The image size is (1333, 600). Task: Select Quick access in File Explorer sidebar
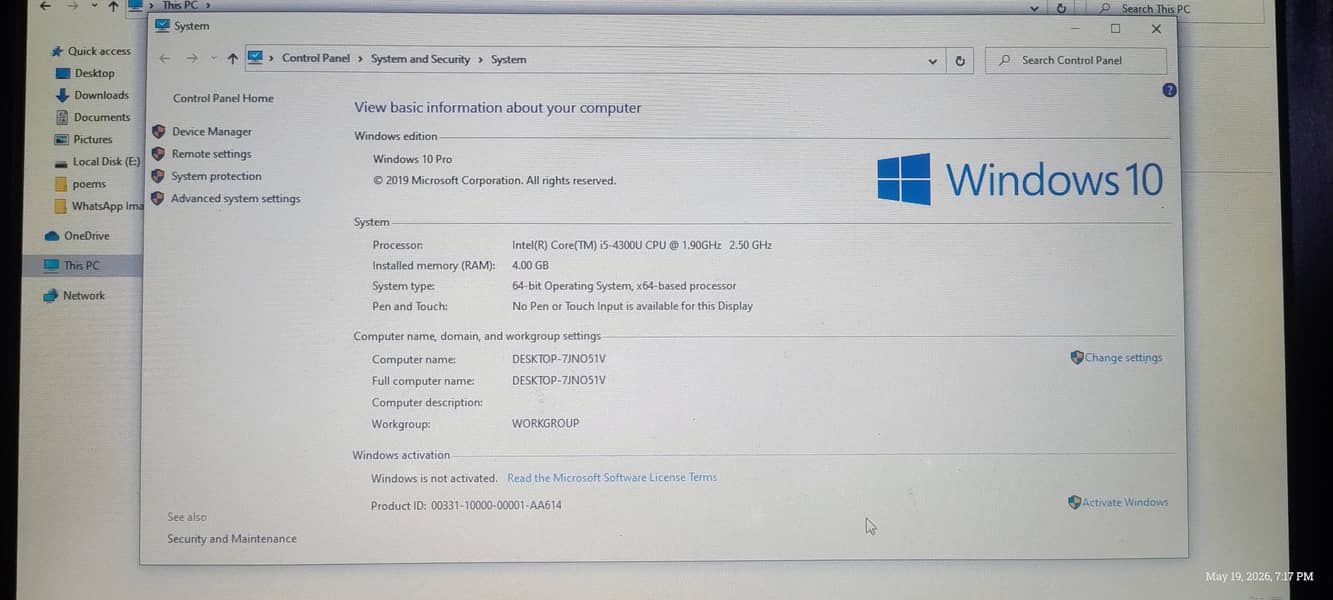(x=99, y=51)
